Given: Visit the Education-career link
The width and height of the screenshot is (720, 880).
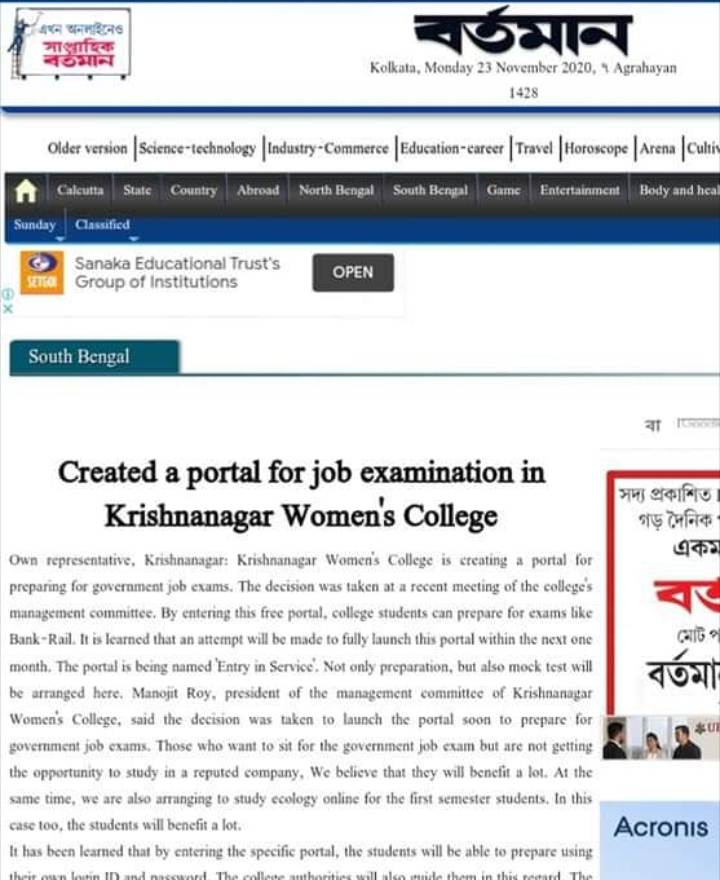Looking at the screenshot, I should pyautogui.click(x=451, y=149).
